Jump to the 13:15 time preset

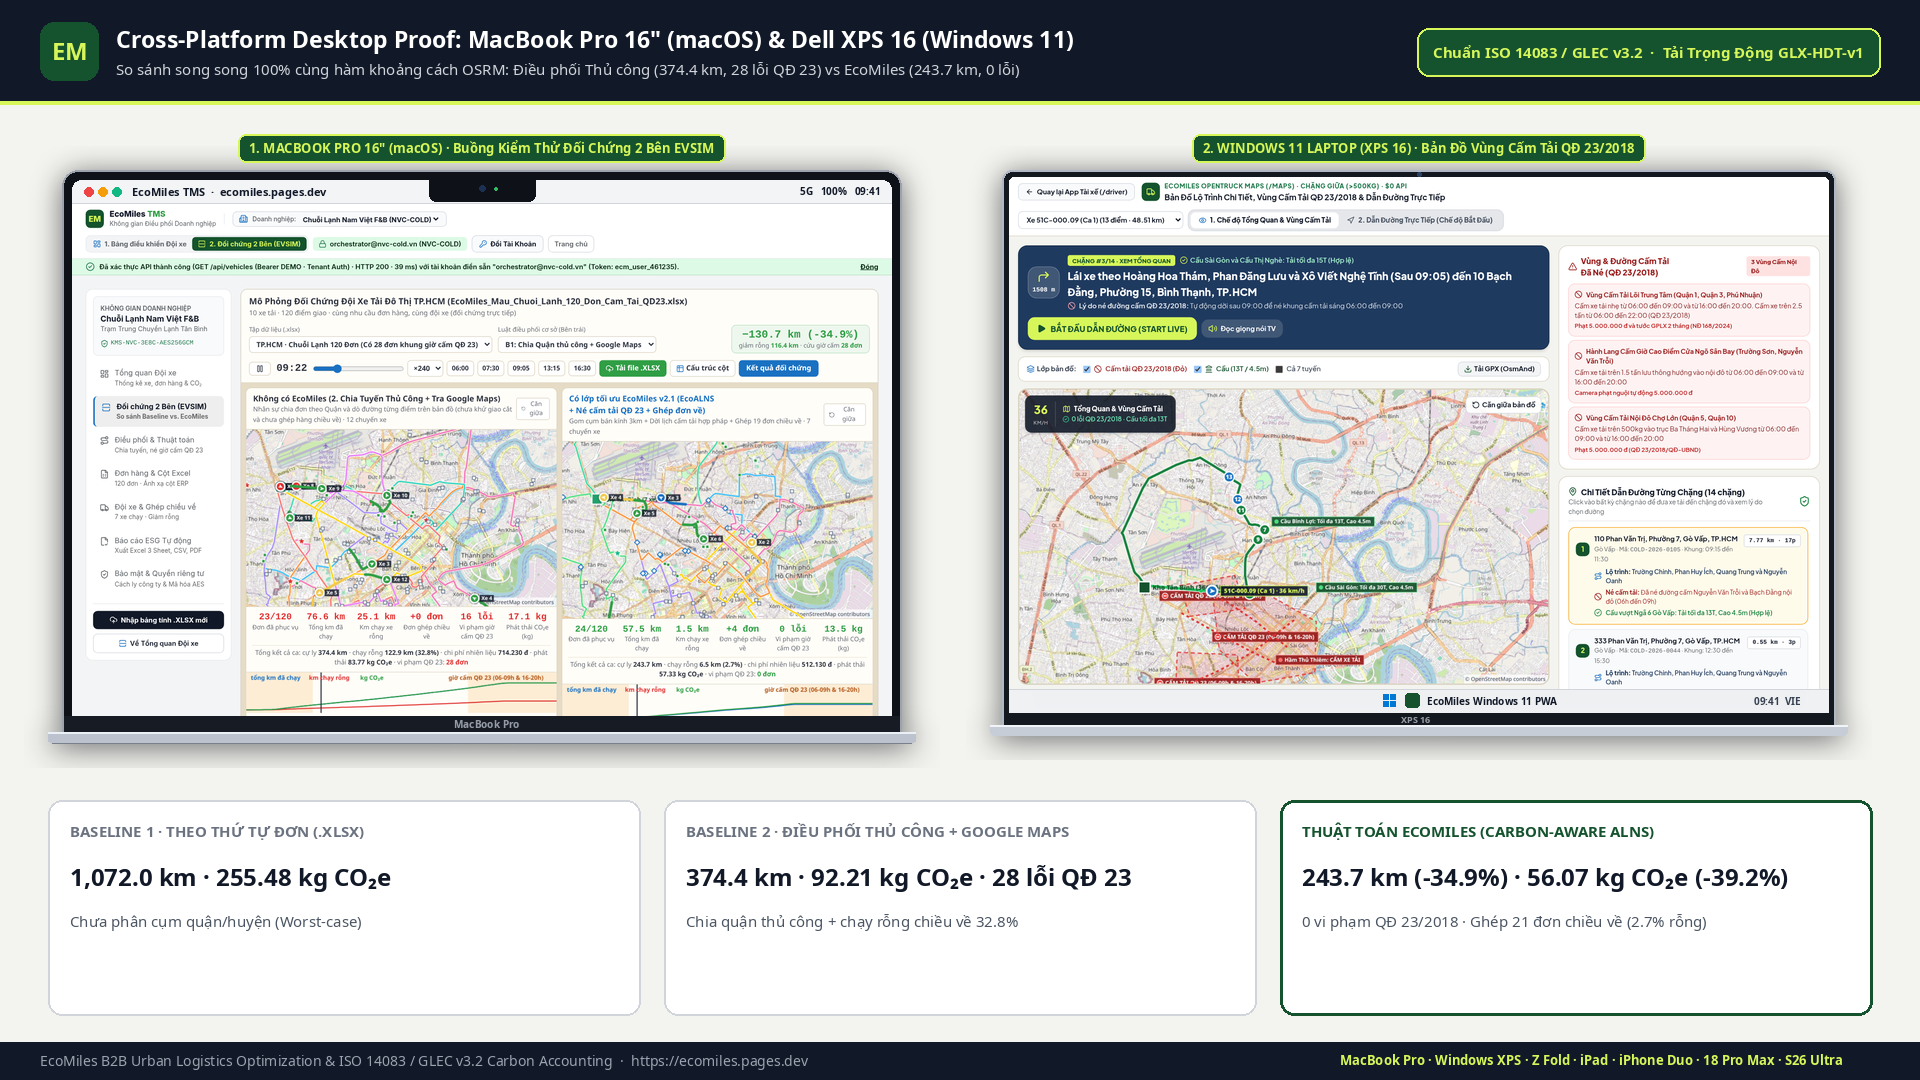pos(551,368)
